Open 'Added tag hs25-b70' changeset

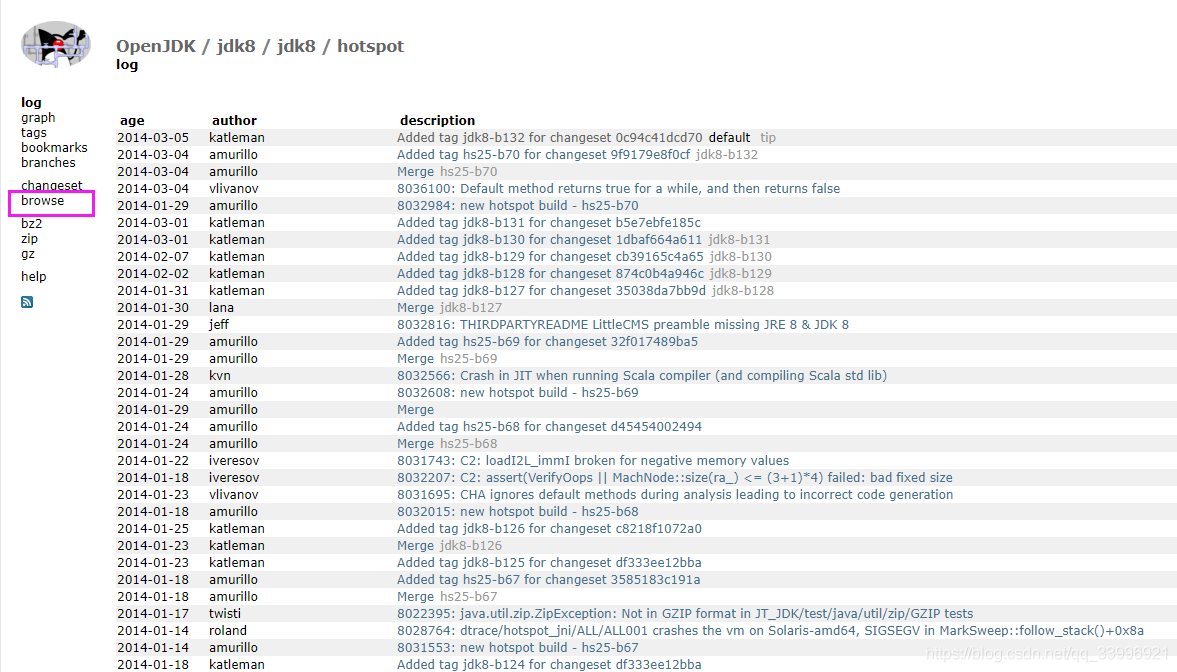click(543, 155)
